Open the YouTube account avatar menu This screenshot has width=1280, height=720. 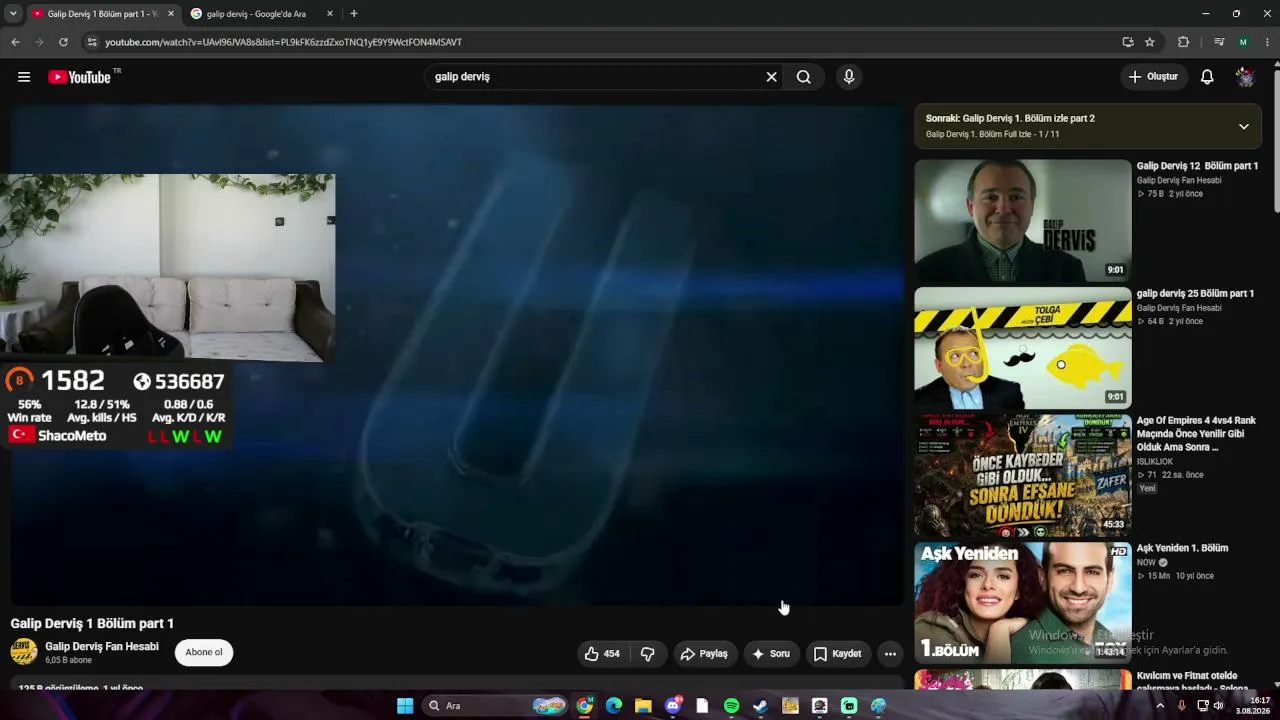click(x=1245, y=77)
